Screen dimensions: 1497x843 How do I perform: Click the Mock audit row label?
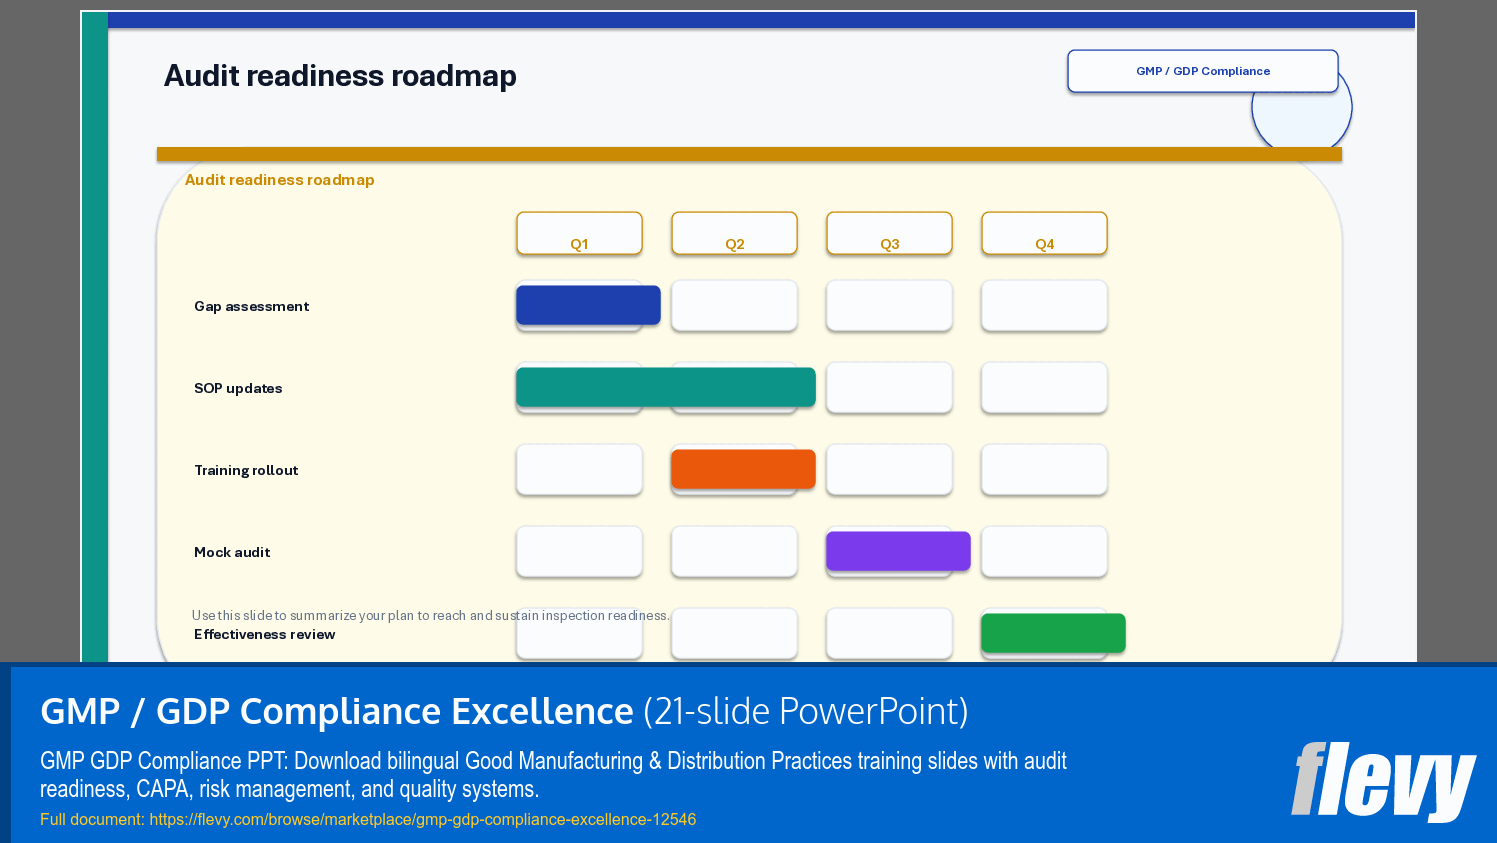click(x=232, y=552)
